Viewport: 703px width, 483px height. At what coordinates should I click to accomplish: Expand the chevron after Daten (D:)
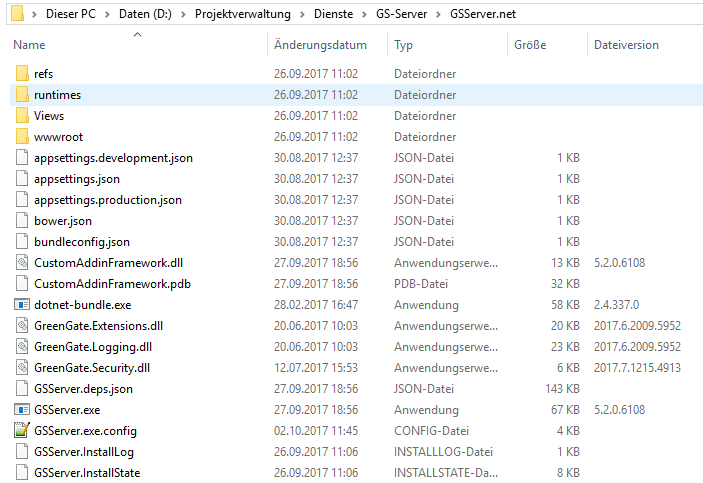[x=183, y=14]
